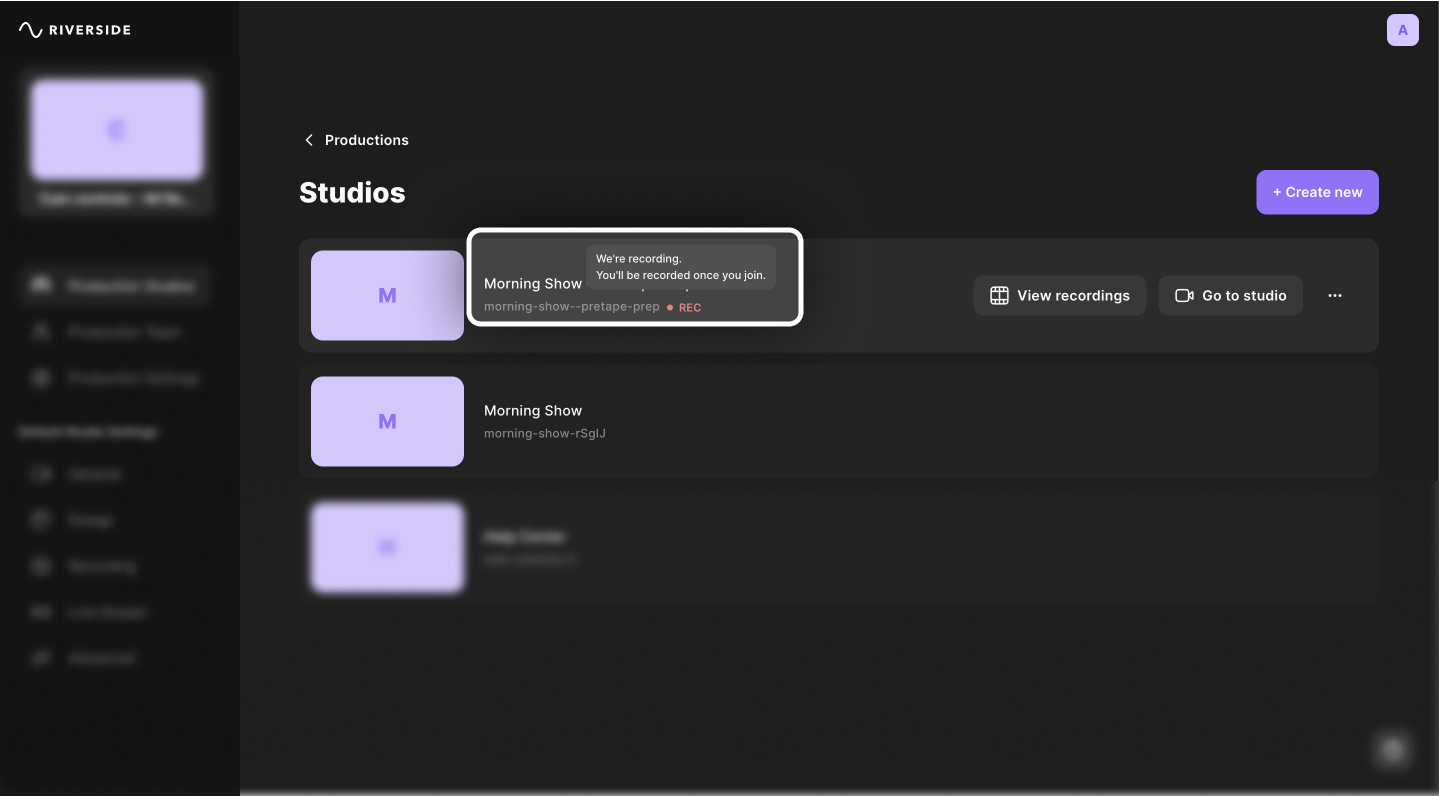Open General studio settings in sidebar

point(94,474)
